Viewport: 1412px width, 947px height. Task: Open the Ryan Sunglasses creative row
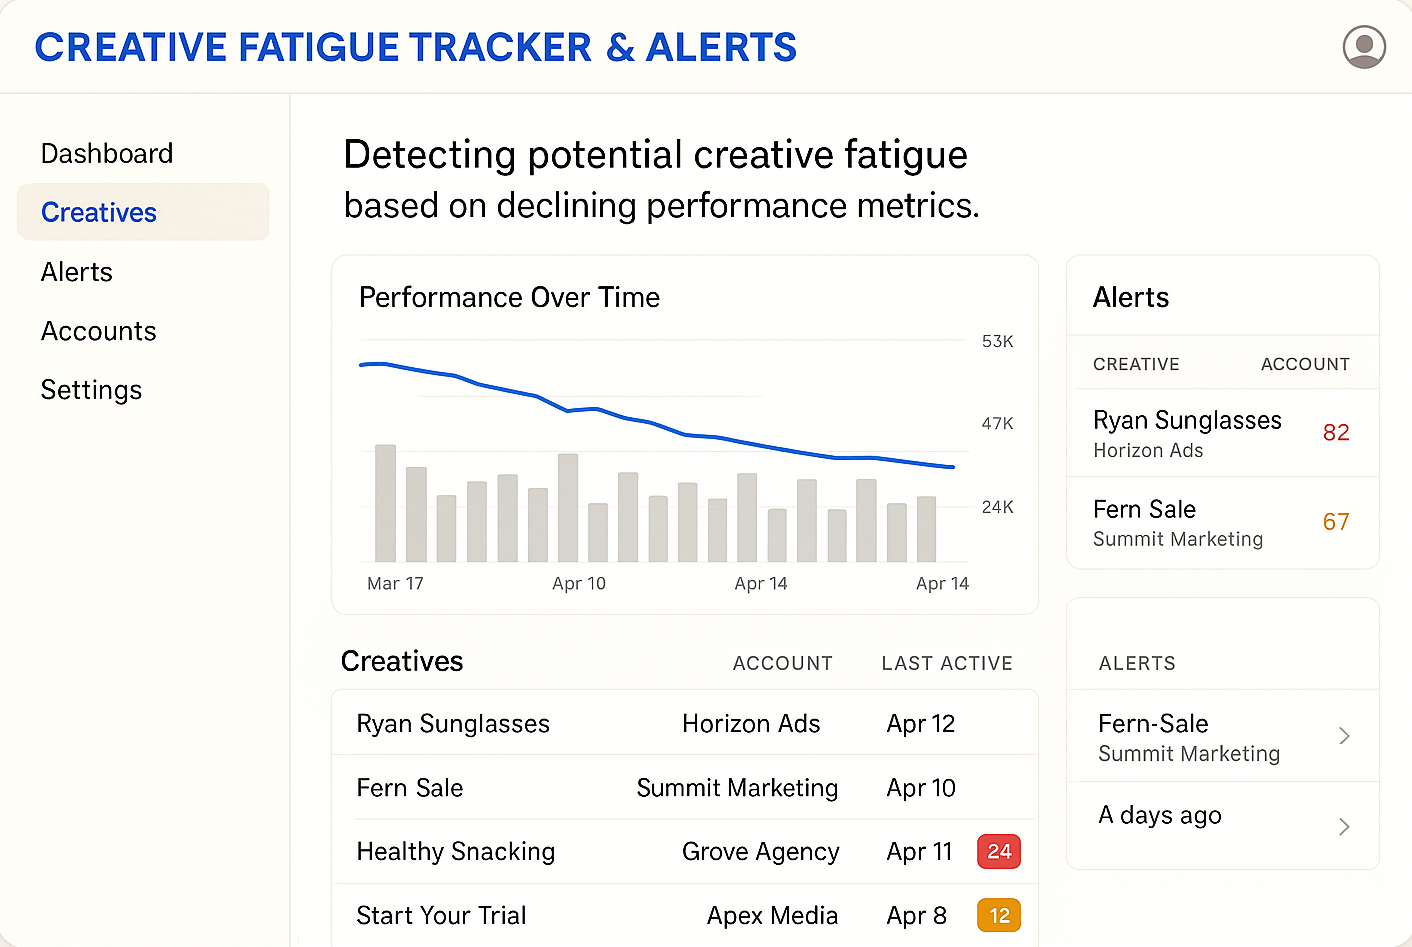[x=452, y=723]
